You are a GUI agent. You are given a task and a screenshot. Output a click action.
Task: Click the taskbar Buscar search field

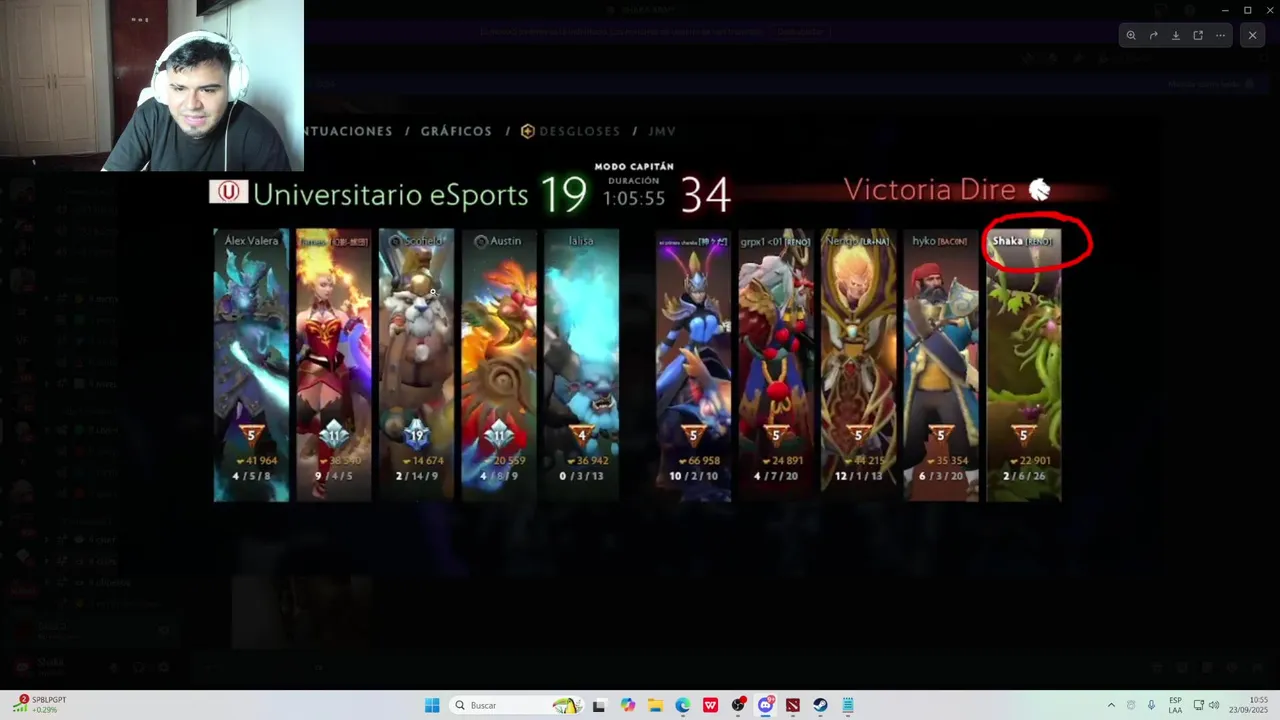point(515,705)
